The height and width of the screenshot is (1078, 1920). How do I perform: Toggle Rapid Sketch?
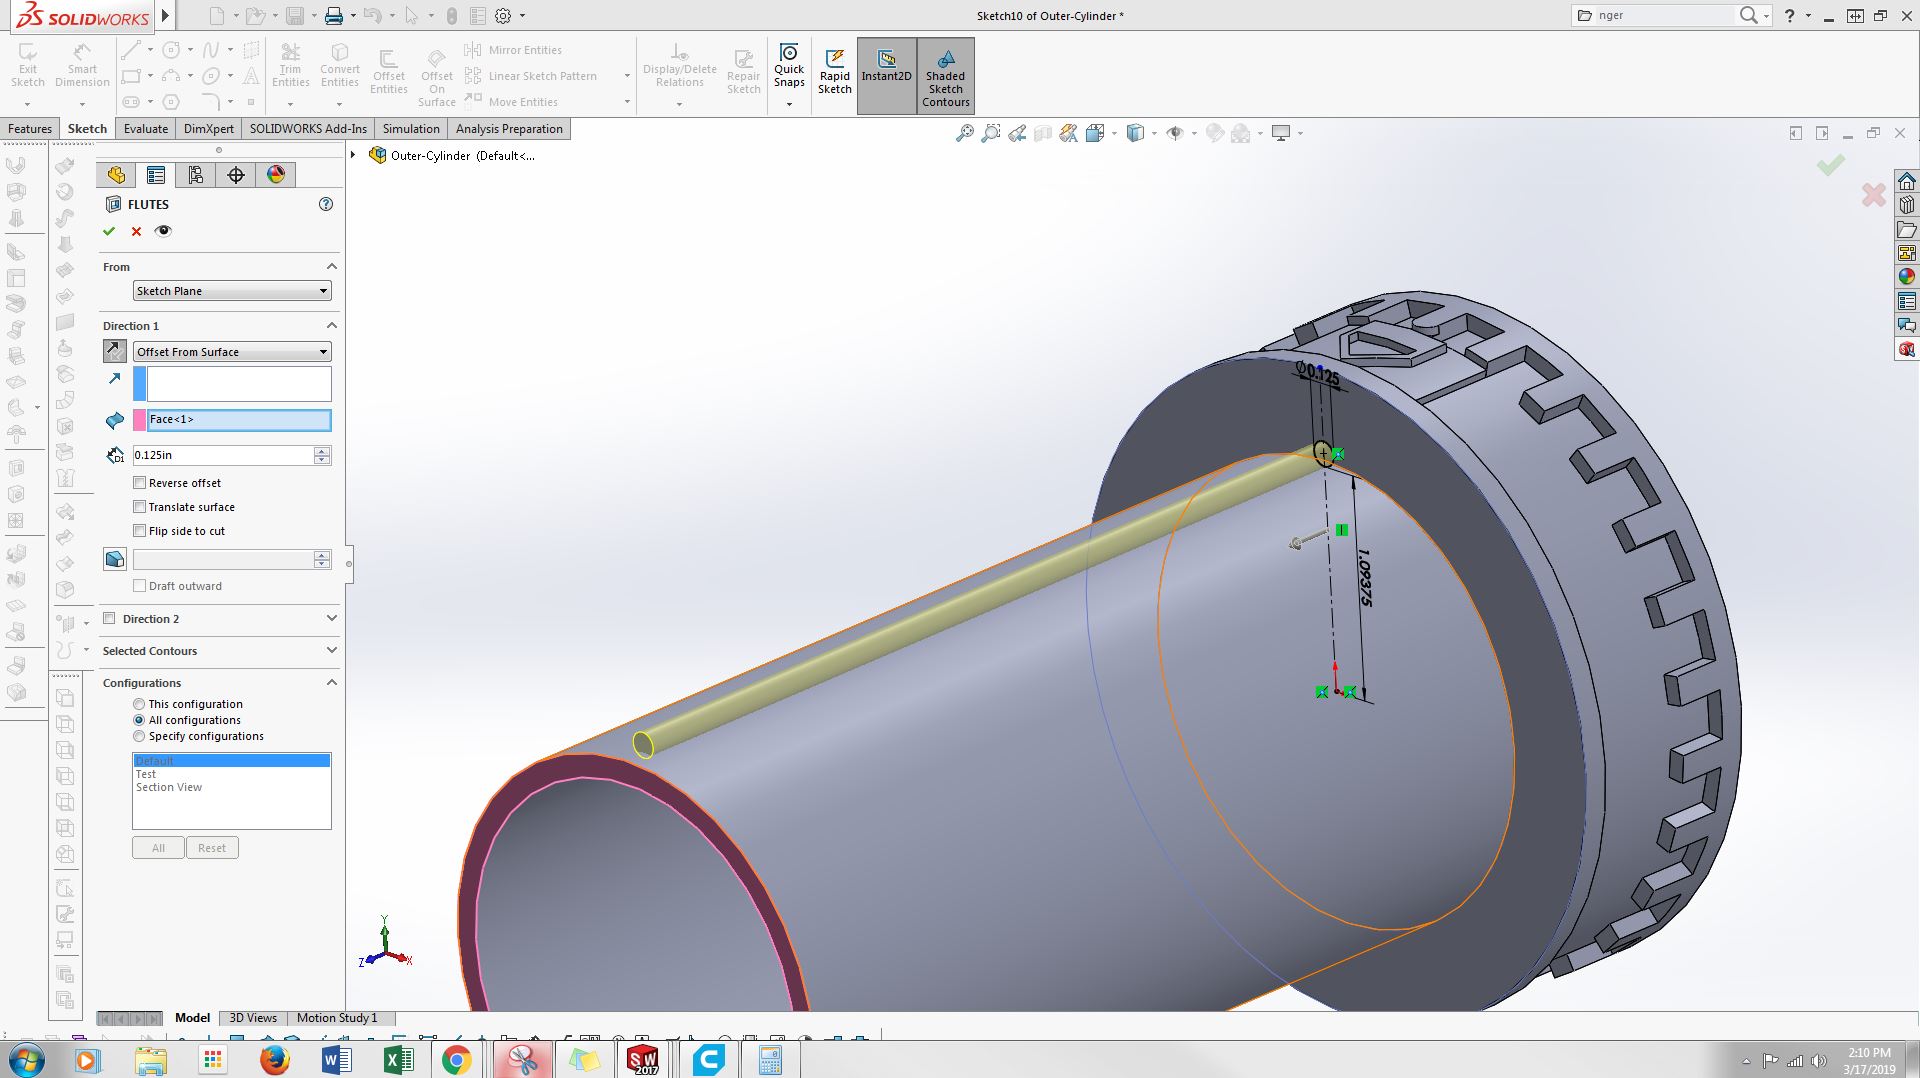click(835, 72)
